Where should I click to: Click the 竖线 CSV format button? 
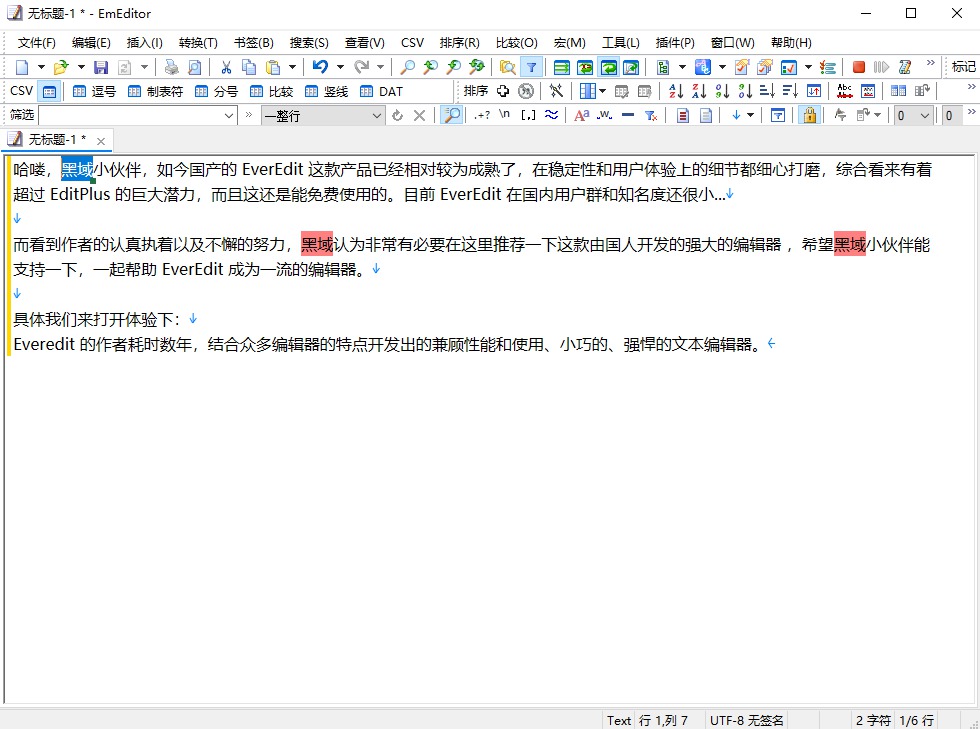[x=326, y=91]
